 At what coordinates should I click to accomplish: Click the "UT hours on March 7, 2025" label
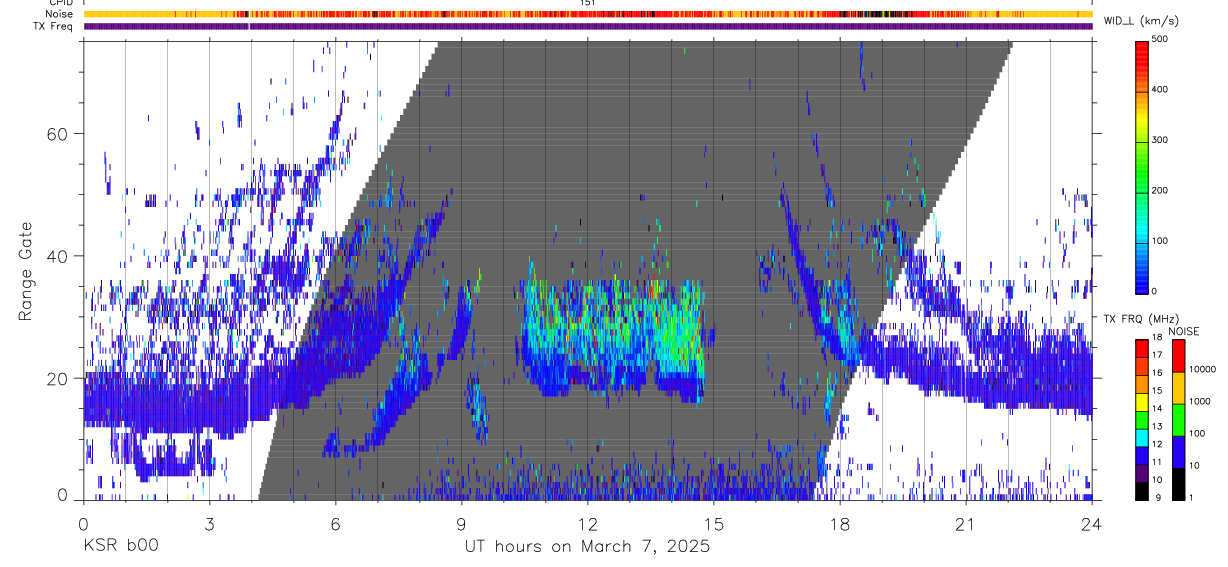tap(587, 547)
